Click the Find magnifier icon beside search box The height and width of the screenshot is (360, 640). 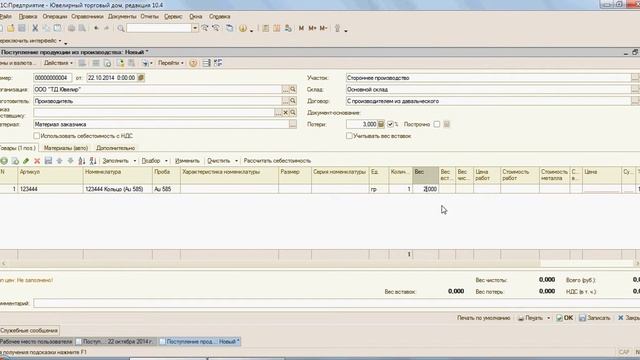tap(121, 28)
